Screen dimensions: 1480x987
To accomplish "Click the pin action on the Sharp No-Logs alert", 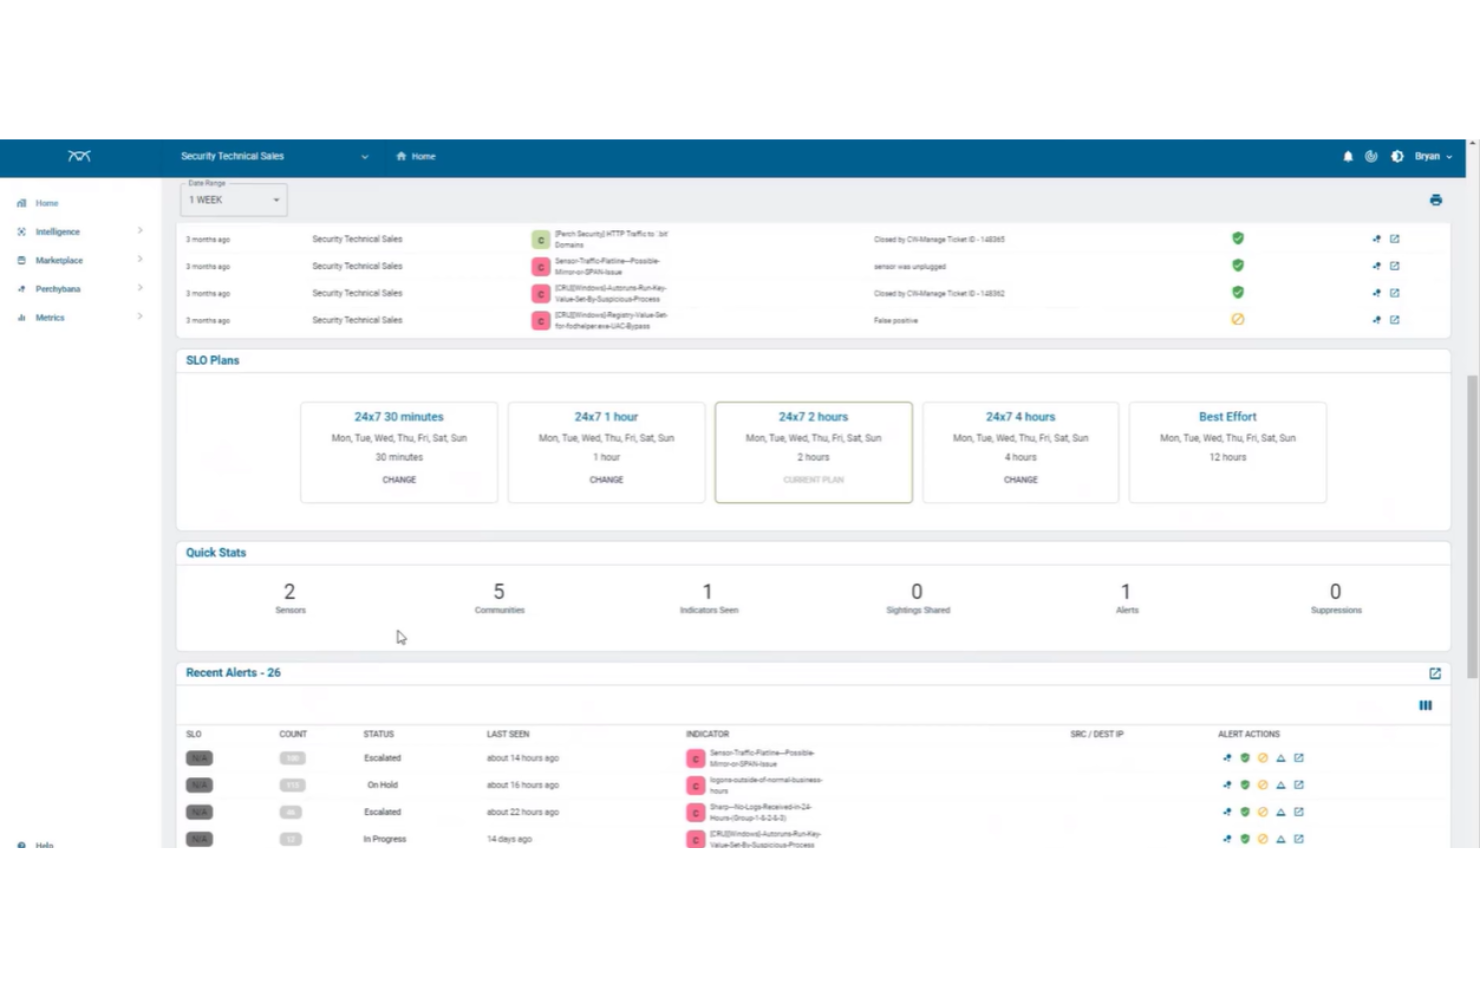I will pyautogui.click(x=1226, y=812).
